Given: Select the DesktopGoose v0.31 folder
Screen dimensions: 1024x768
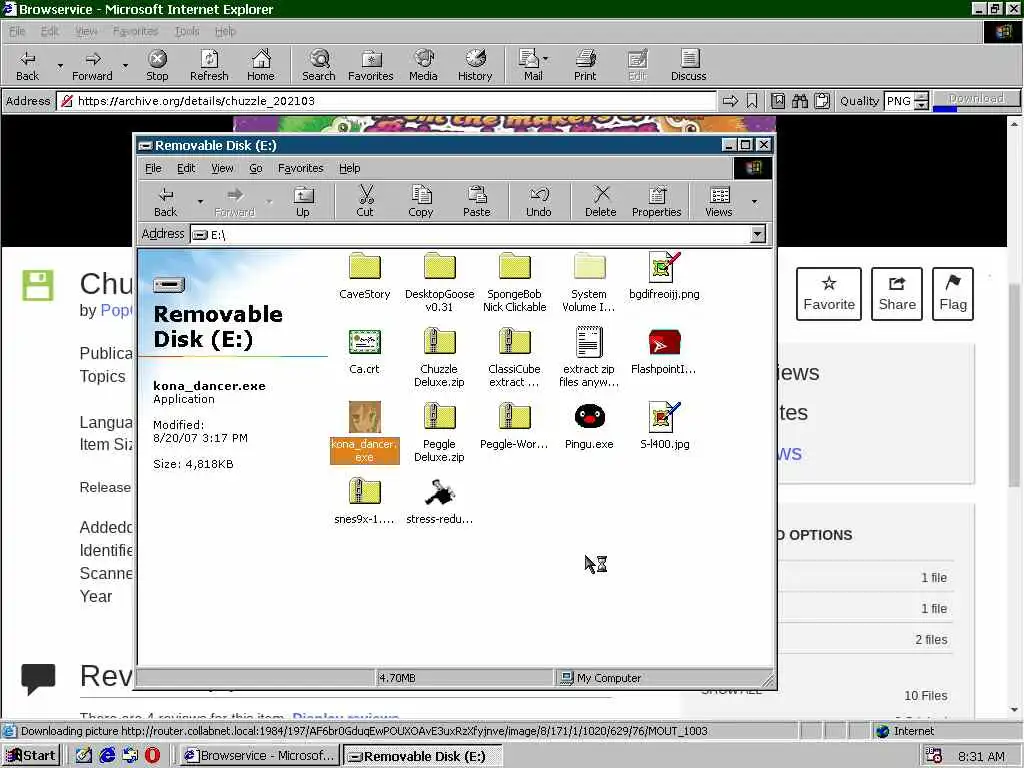Looking at the screenshot, I should (x=440, y=283).
